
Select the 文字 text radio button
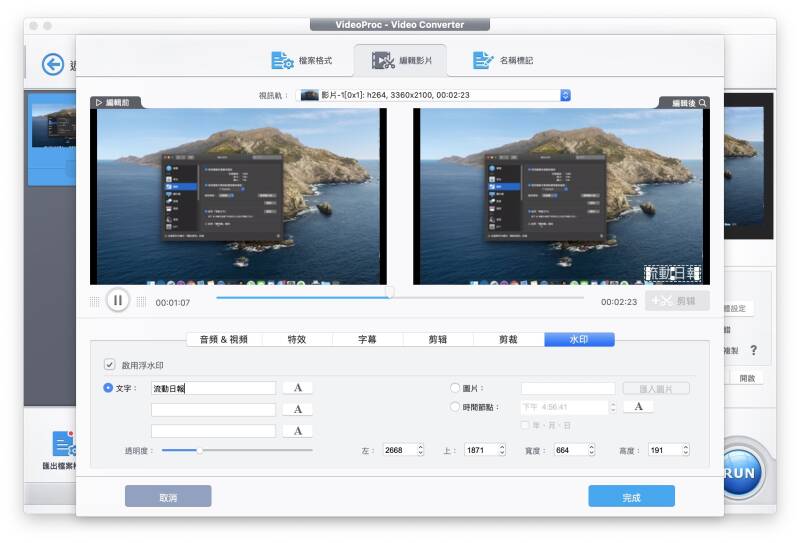click(x=108, y=388)
